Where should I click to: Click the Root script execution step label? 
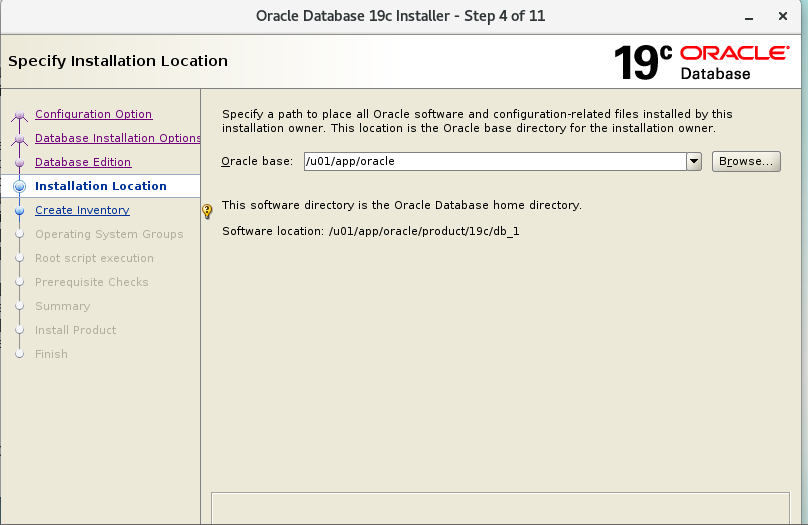tap(94, 258)
